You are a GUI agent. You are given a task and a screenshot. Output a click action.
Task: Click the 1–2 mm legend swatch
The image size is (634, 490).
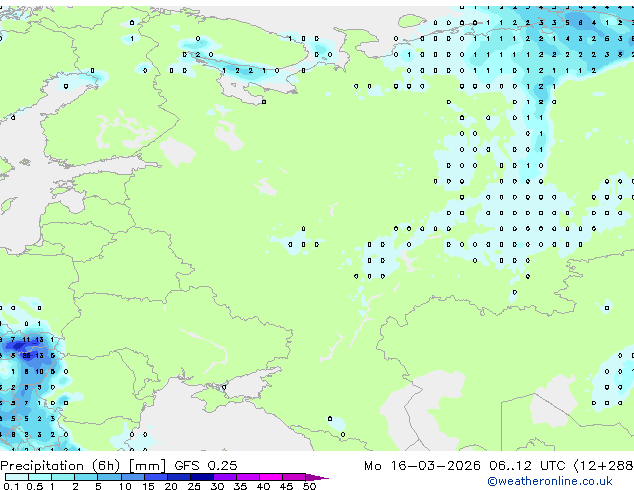(x=63, y=477)
